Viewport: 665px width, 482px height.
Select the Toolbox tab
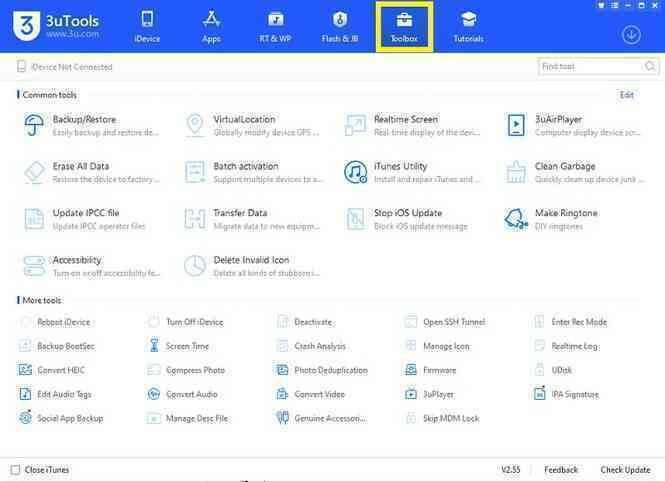point(404,27)
